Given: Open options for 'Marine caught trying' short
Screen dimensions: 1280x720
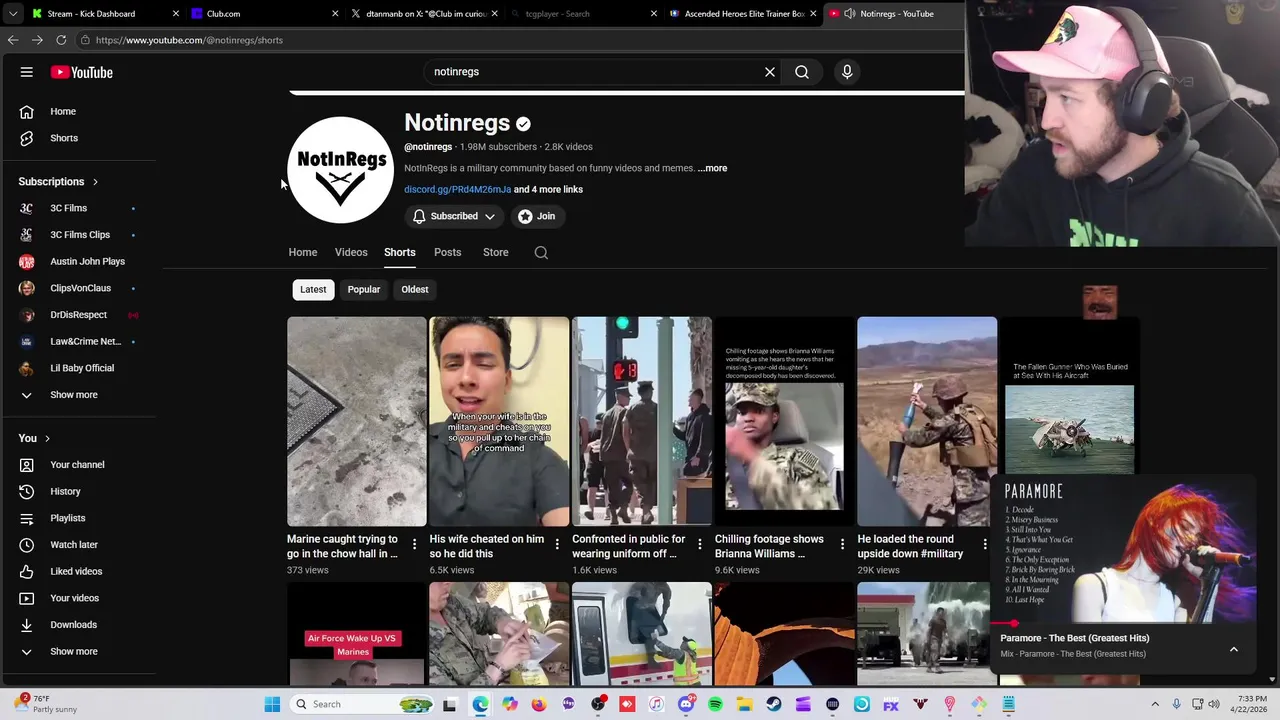Looking at the screenshot, I should (414, 545).
